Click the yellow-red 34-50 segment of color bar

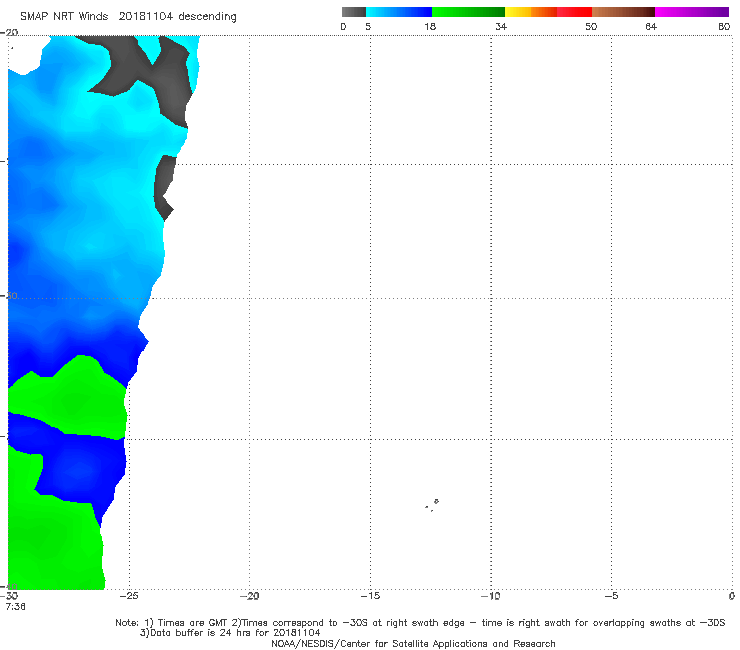pyautogui.click(x=548, y=12)
